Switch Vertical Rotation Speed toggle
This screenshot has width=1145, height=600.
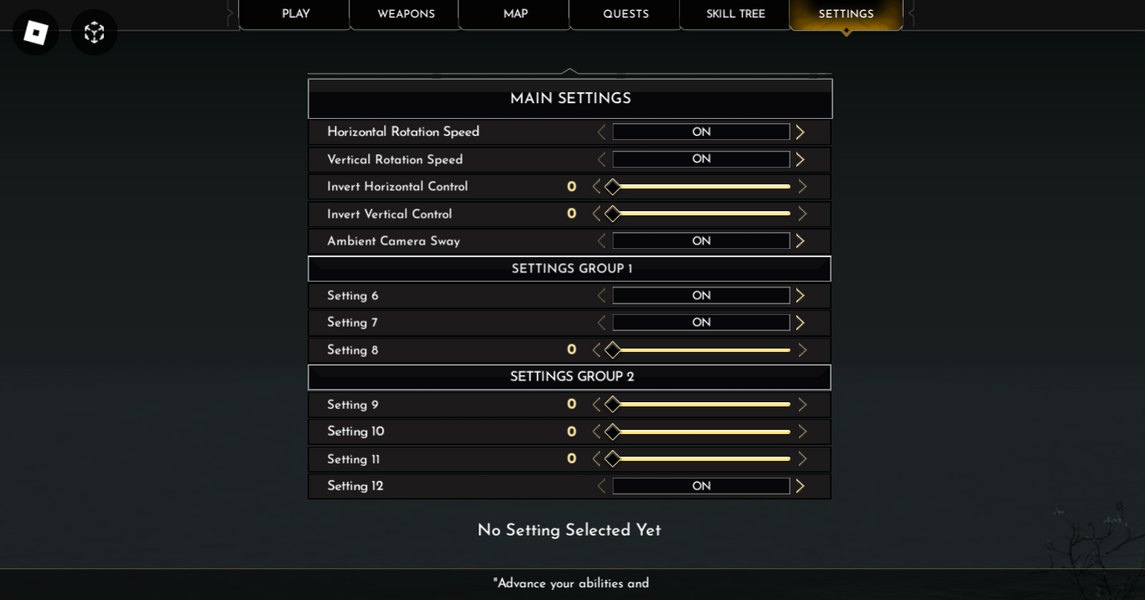(x=700, y=159)
